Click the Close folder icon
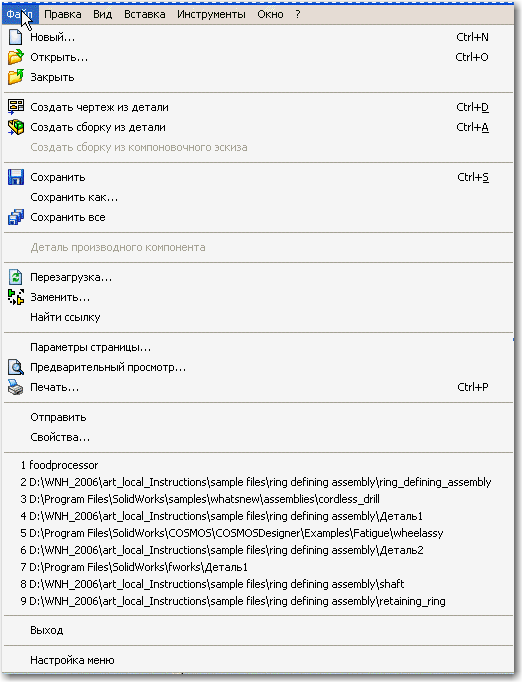The height and width of the screenshot is (682, 522). pyautogui.click(x=16, y=77)
